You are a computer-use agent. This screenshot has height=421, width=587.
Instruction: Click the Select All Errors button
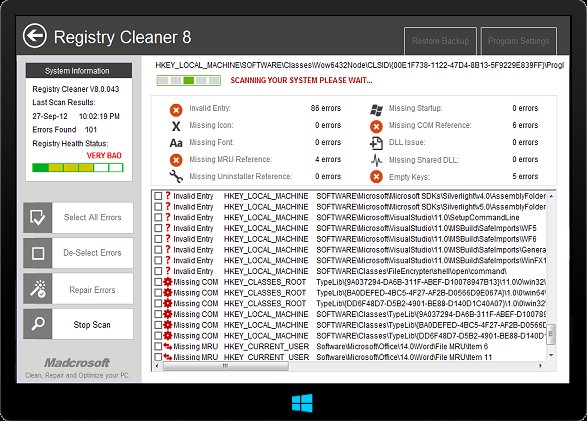(78, 217)
